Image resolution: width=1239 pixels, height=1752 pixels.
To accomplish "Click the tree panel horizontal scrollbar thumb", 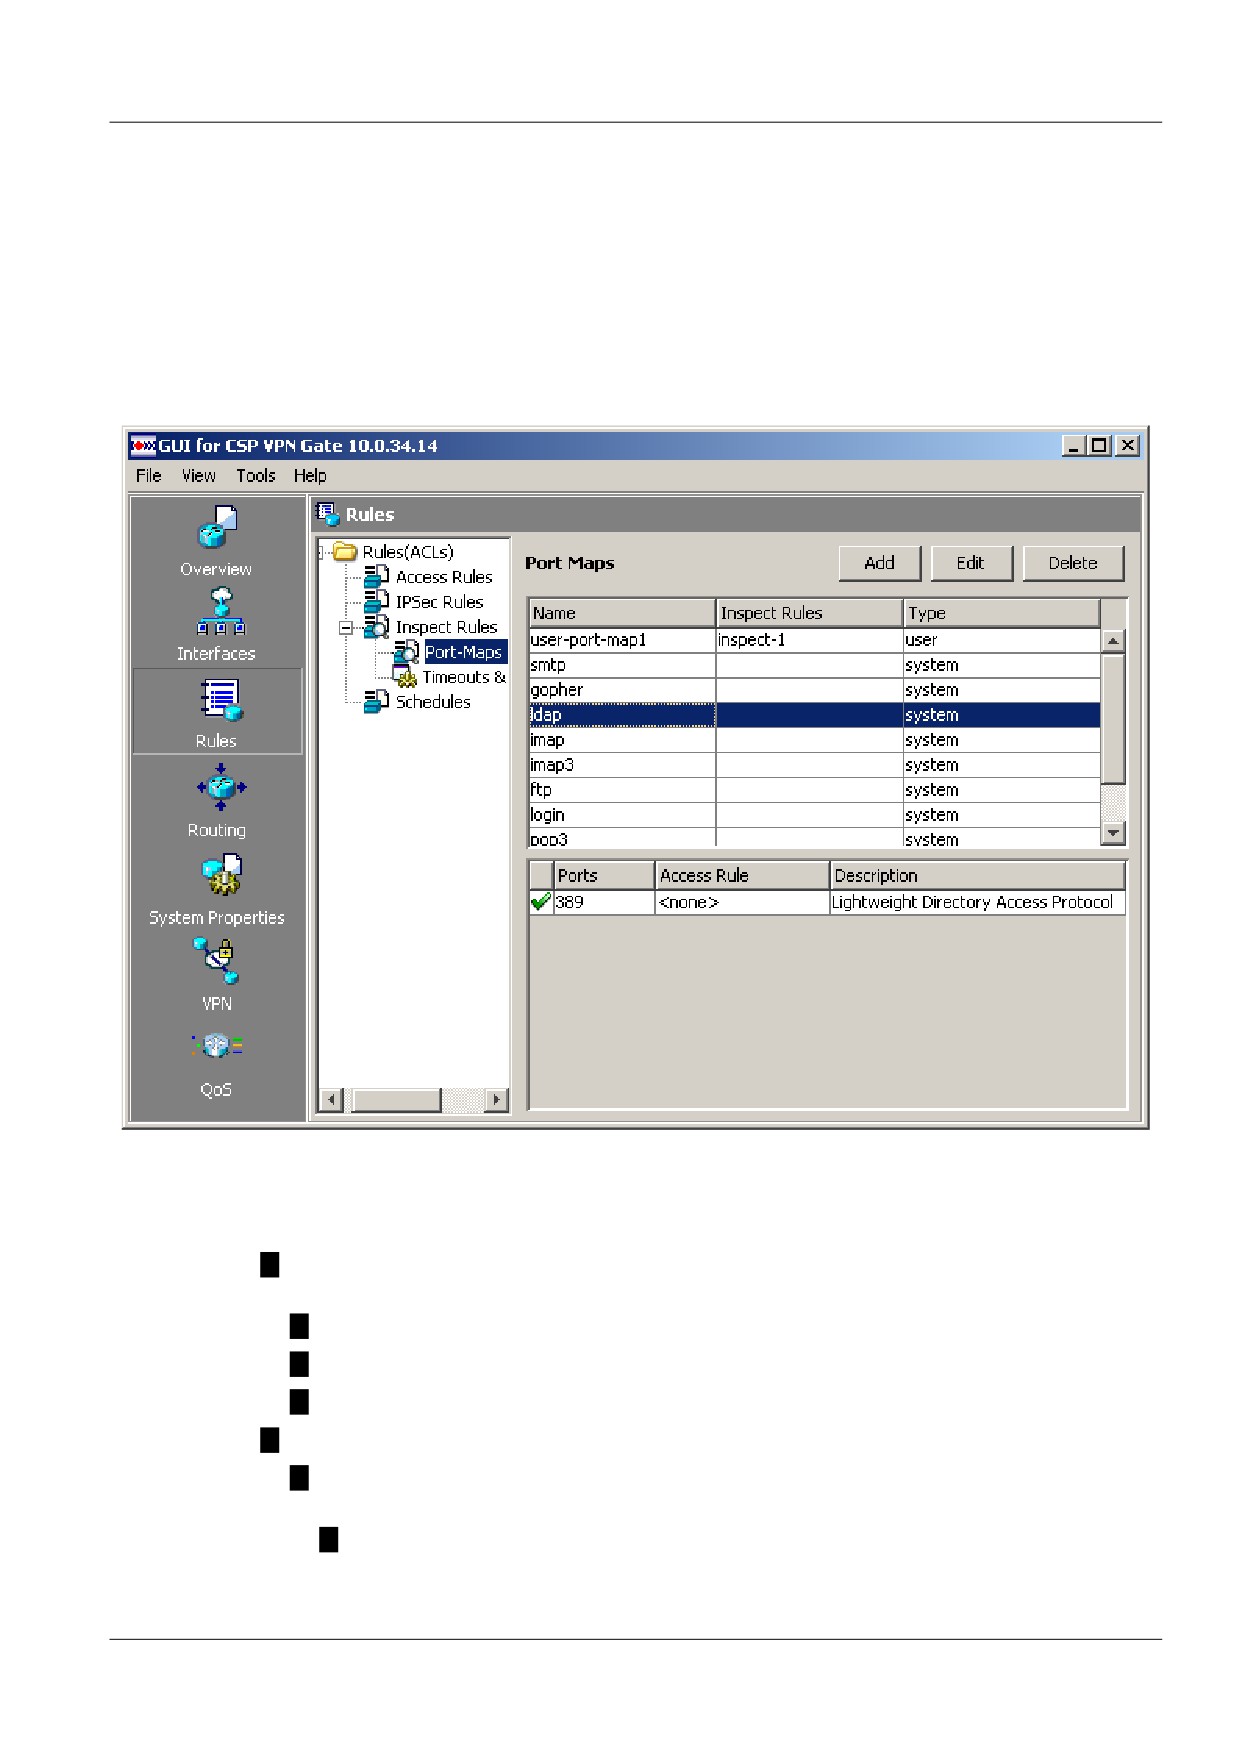I will (x=396, y=1099).
